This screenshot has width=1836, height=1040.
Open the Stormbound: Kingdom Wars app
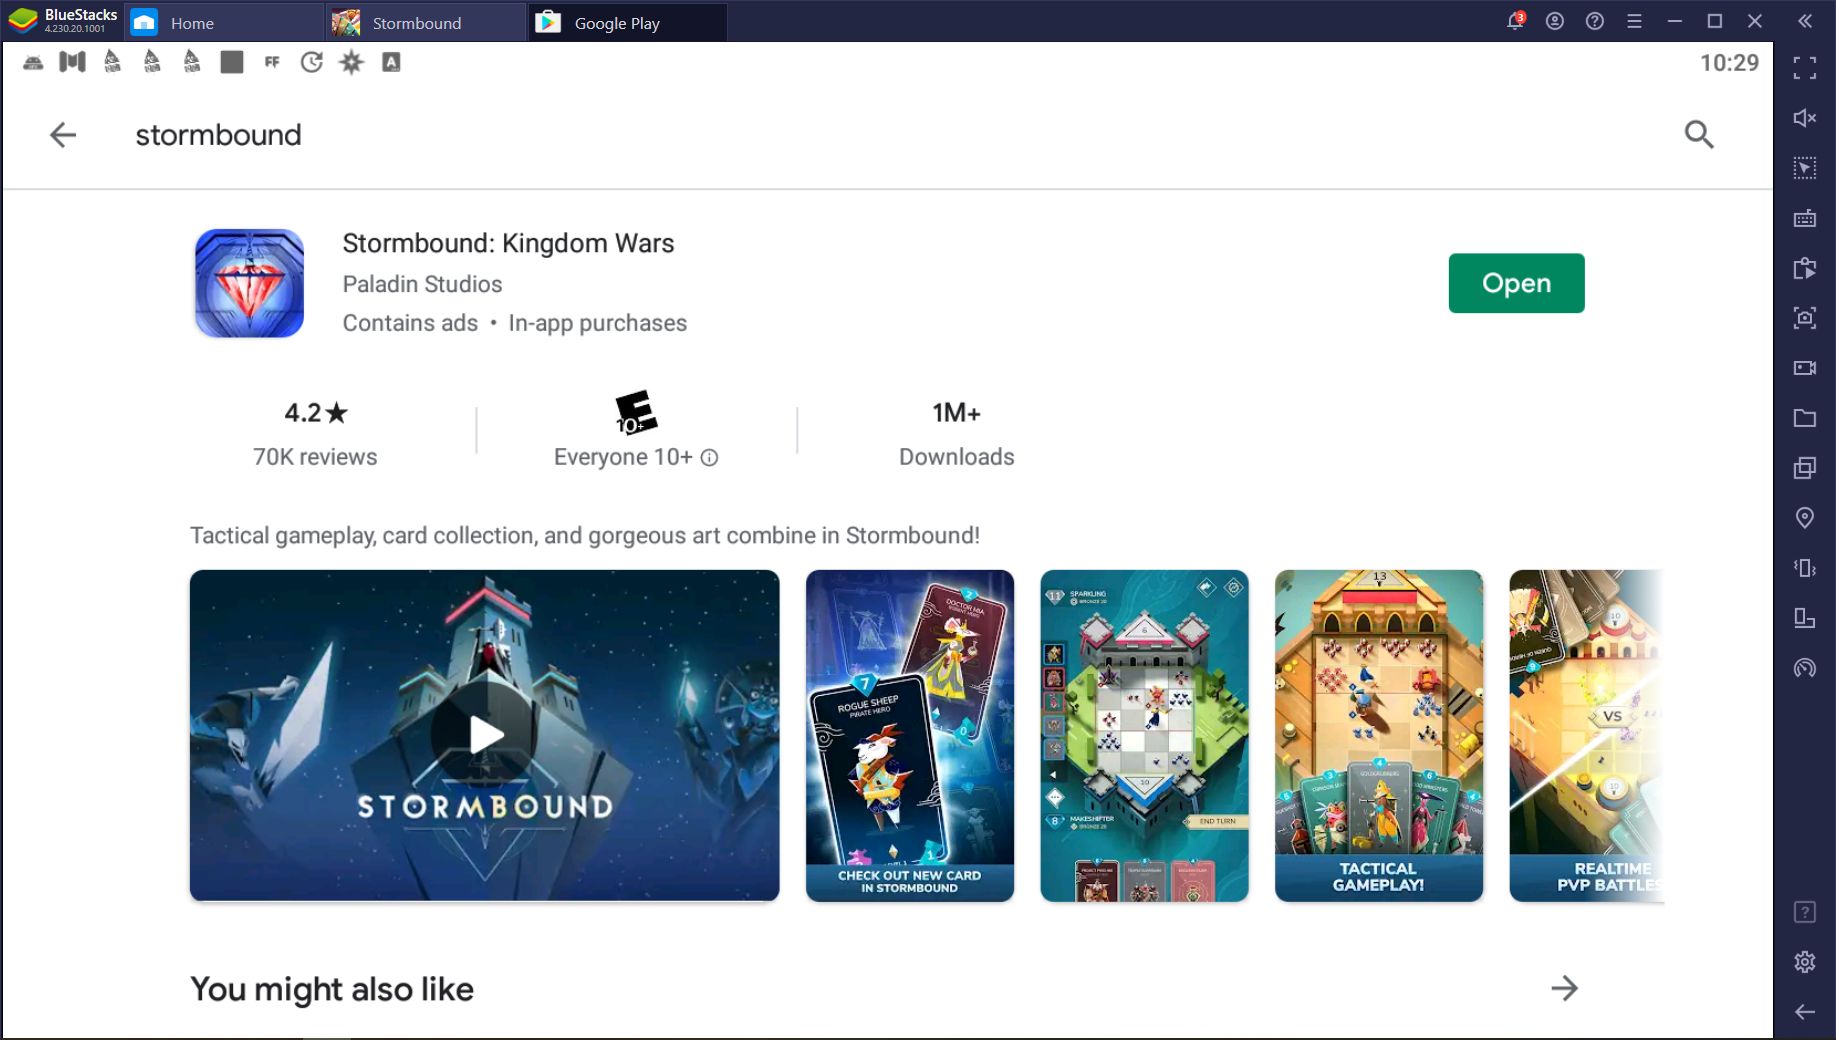(1516, 283)
